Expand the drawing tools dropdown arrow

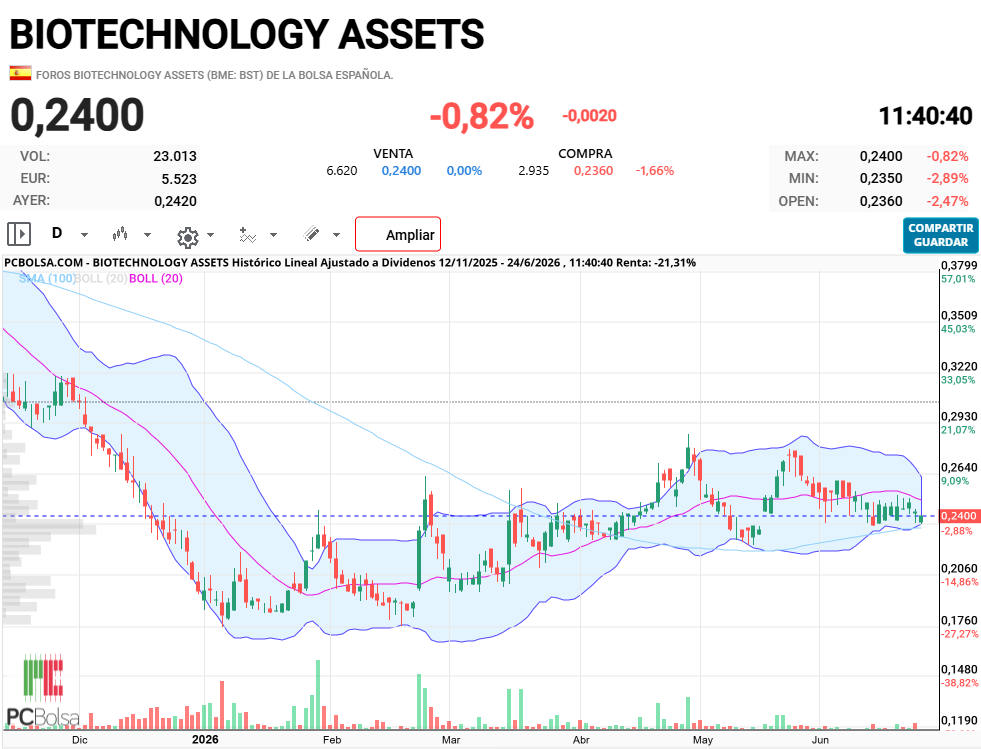pos(337,235)
